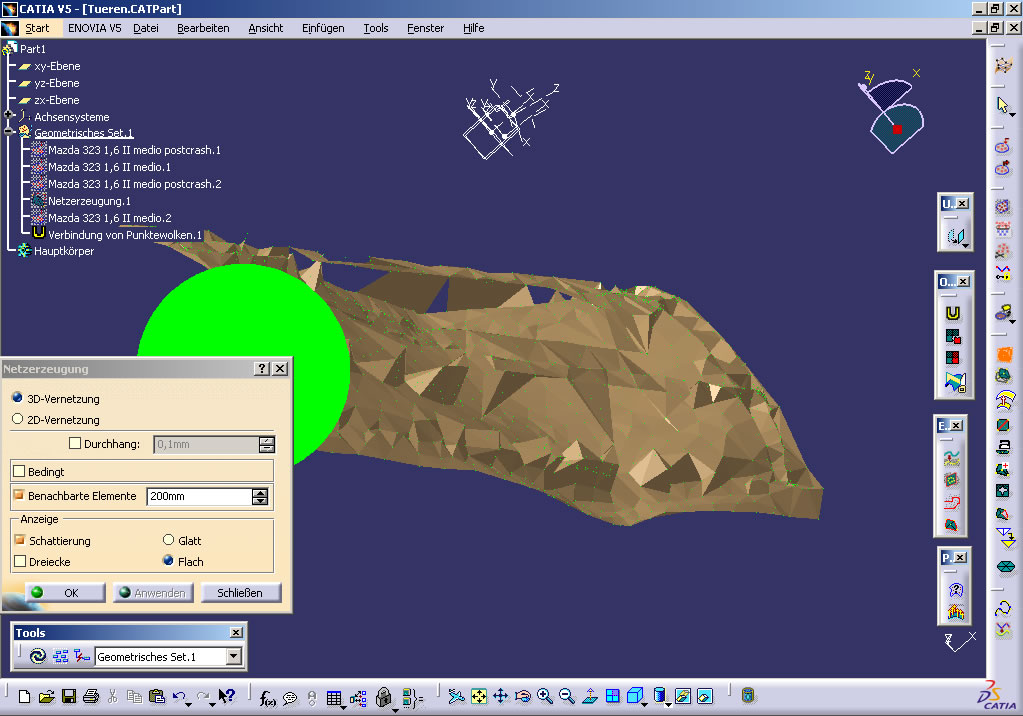Save the part with the floppy disk icon
The image size is (1023, 716).
pyautogui.click(x=69, y=696)
